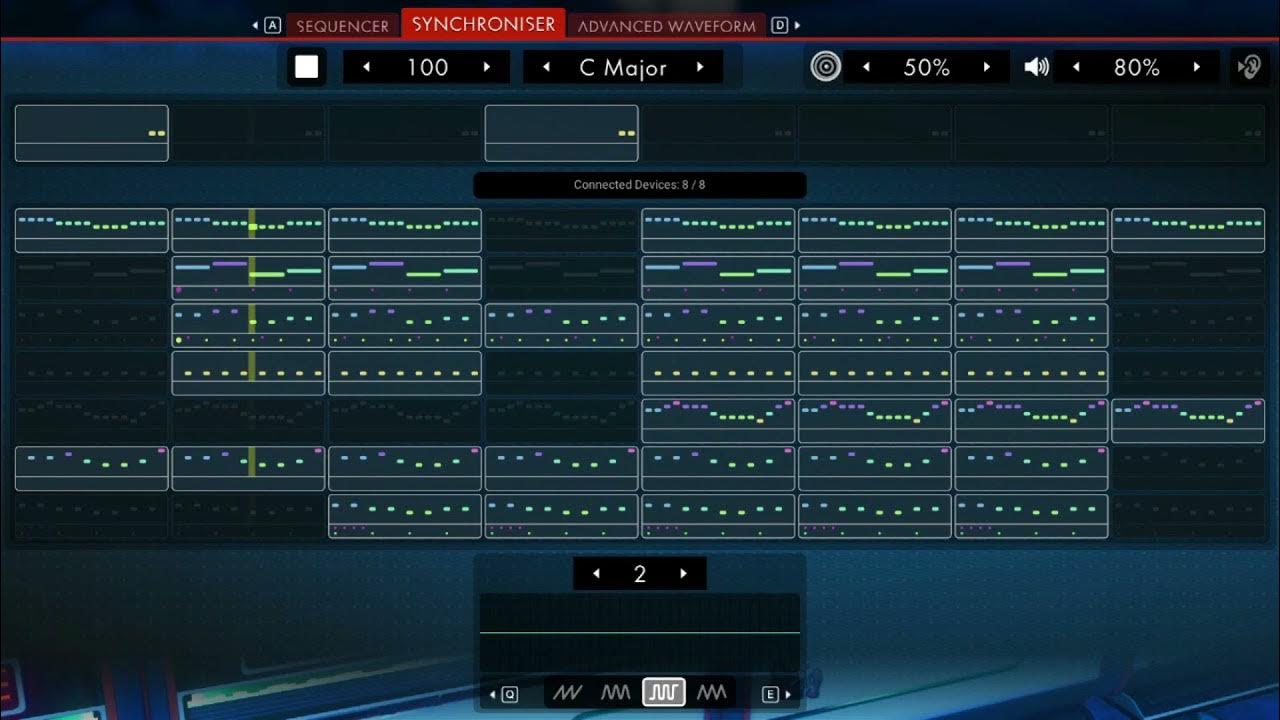Viewport: 1280px width, 720px height.
Task: Select the sawtooth waveform icon
Action: (x=568, y=692)
